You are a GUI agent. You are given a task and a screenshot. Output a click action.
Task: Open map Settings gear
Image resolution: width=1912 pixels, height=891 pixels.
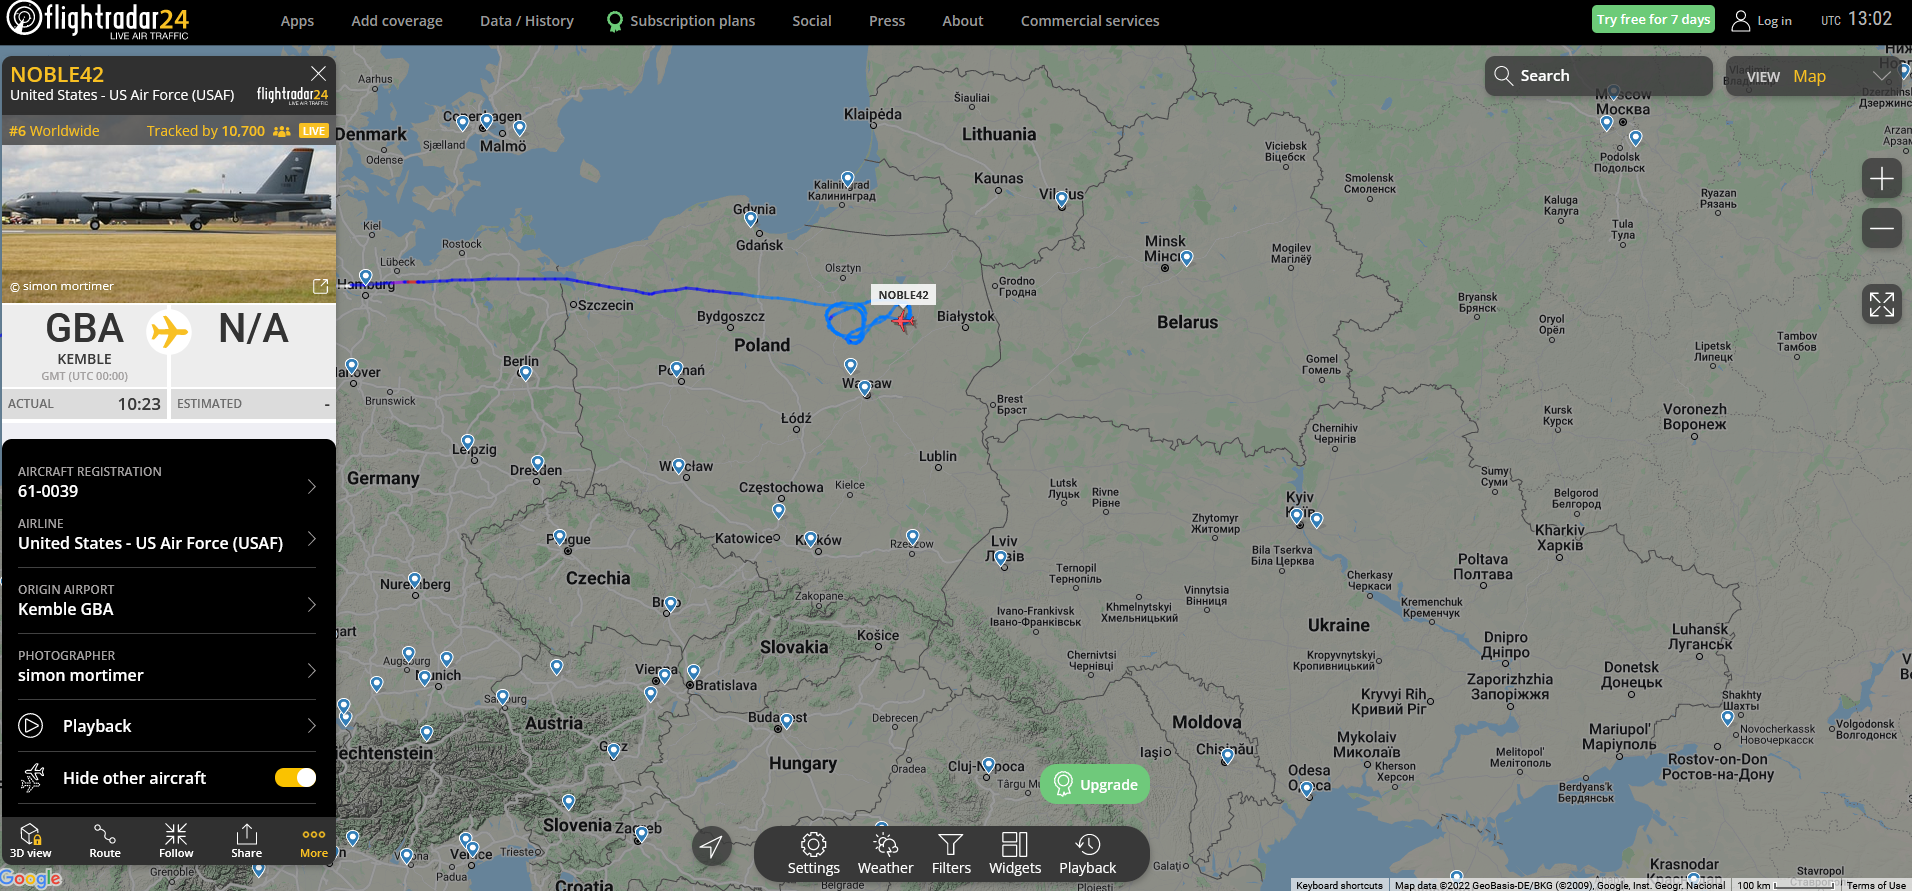813,854
